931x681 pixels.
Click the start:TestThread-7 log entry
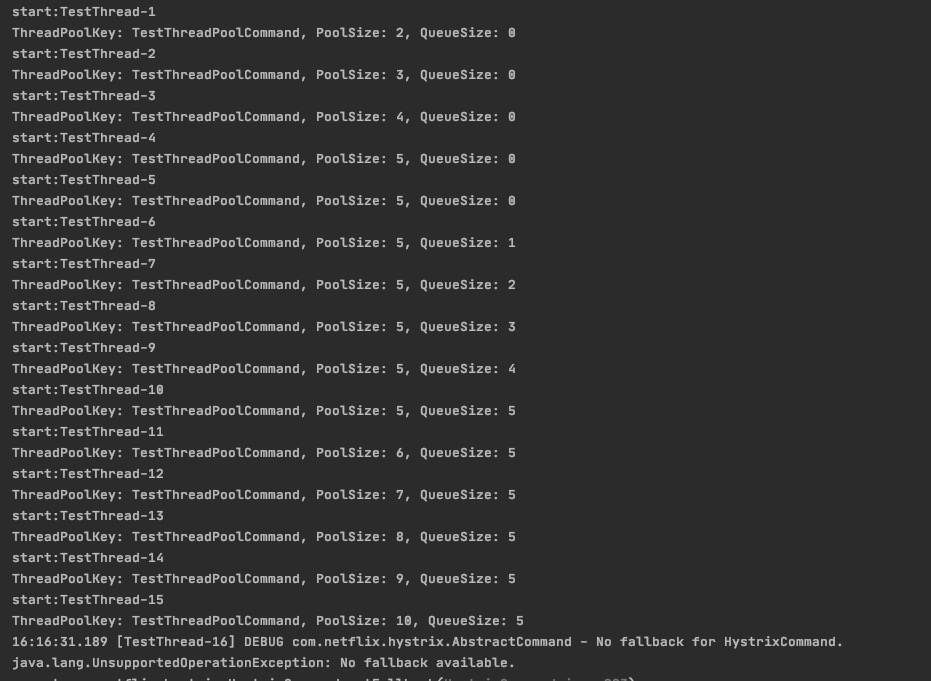click(84, 264)
